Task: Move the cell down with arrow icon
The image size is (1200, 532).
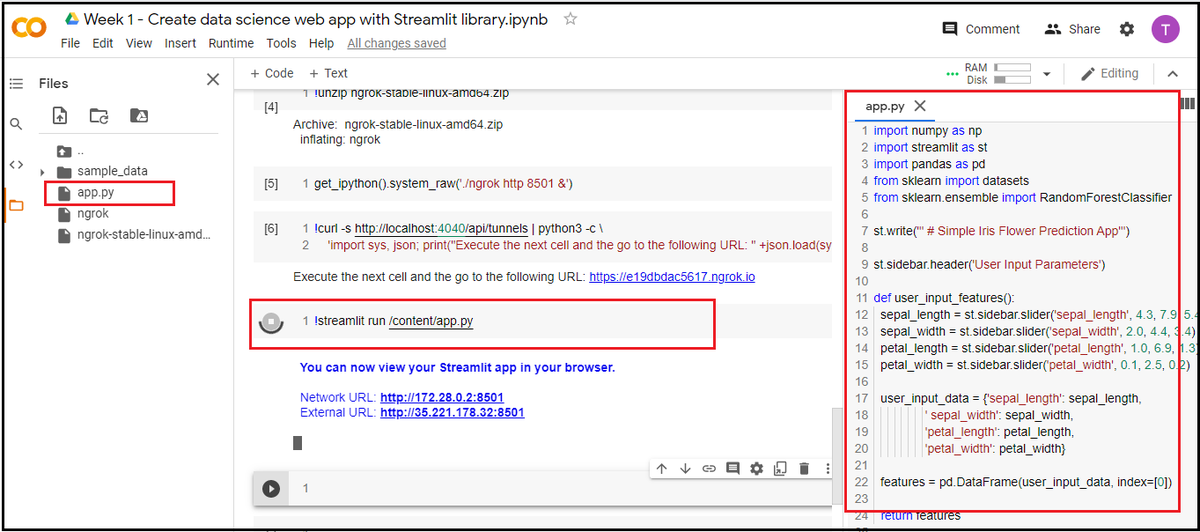Action: tap(685, 468)
